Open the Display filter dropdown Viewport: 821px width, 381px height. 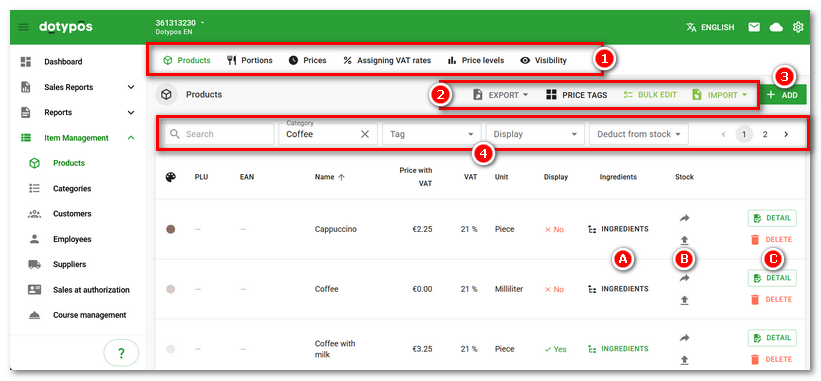point(535,134)
